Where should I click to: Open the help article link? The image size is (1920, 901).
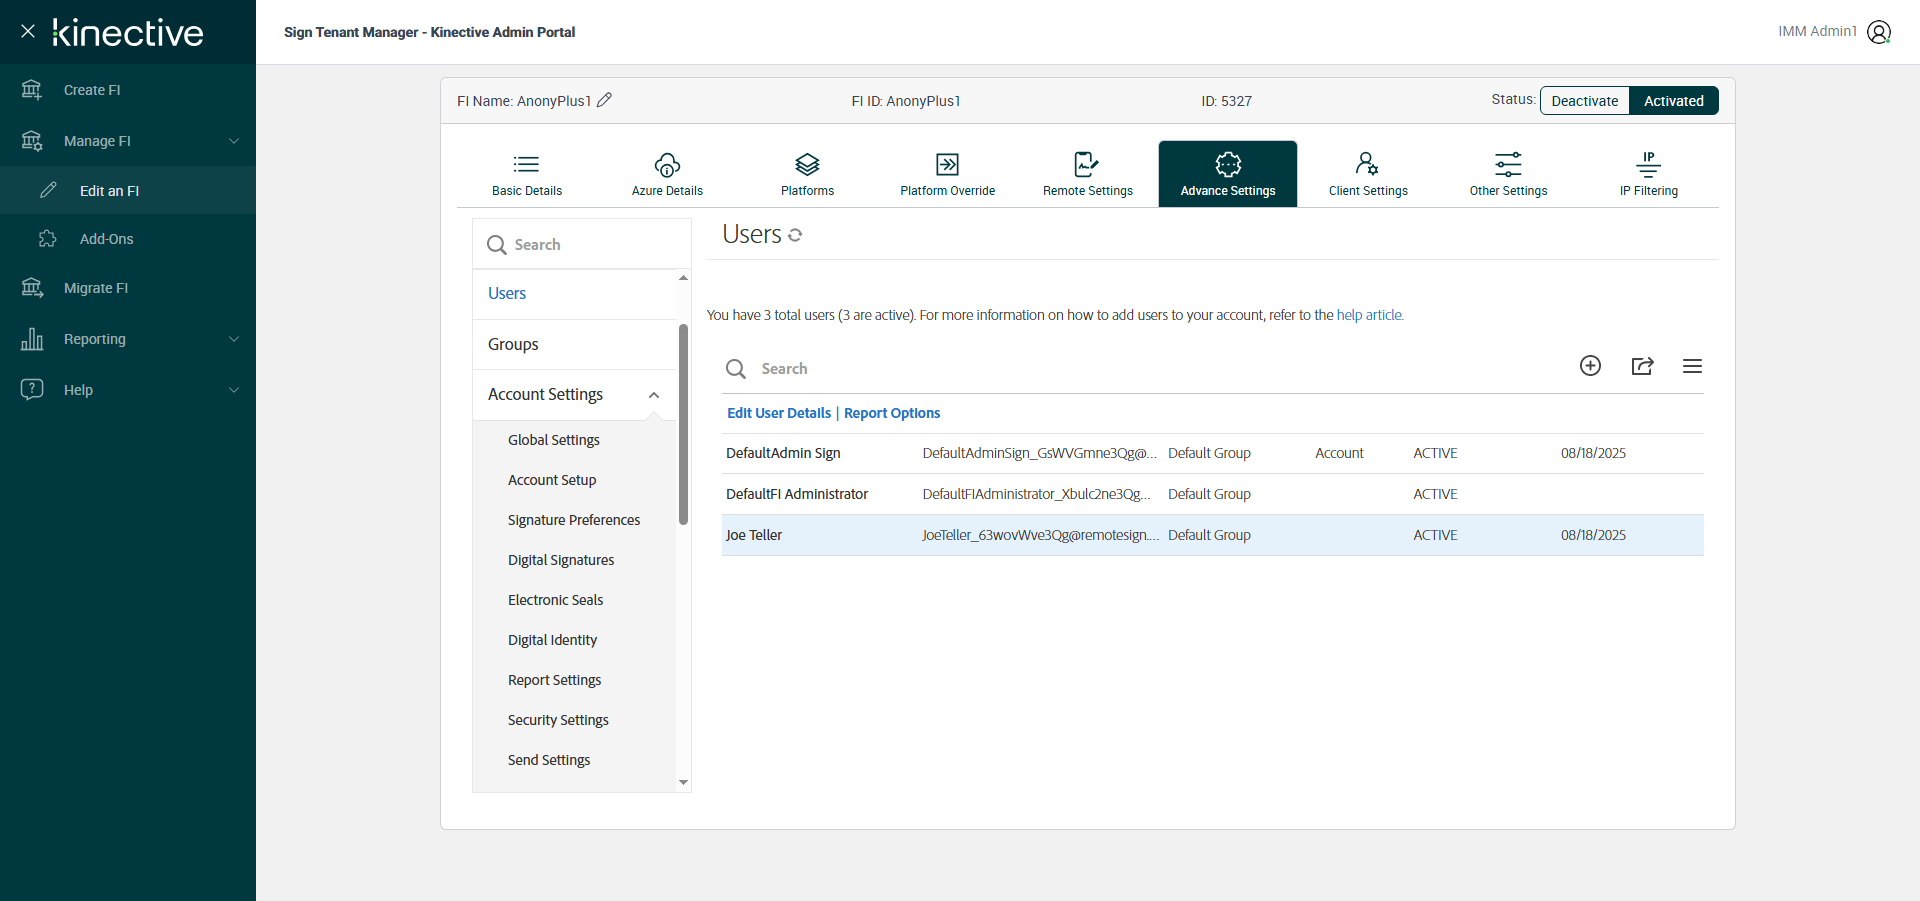(1369, 315)
